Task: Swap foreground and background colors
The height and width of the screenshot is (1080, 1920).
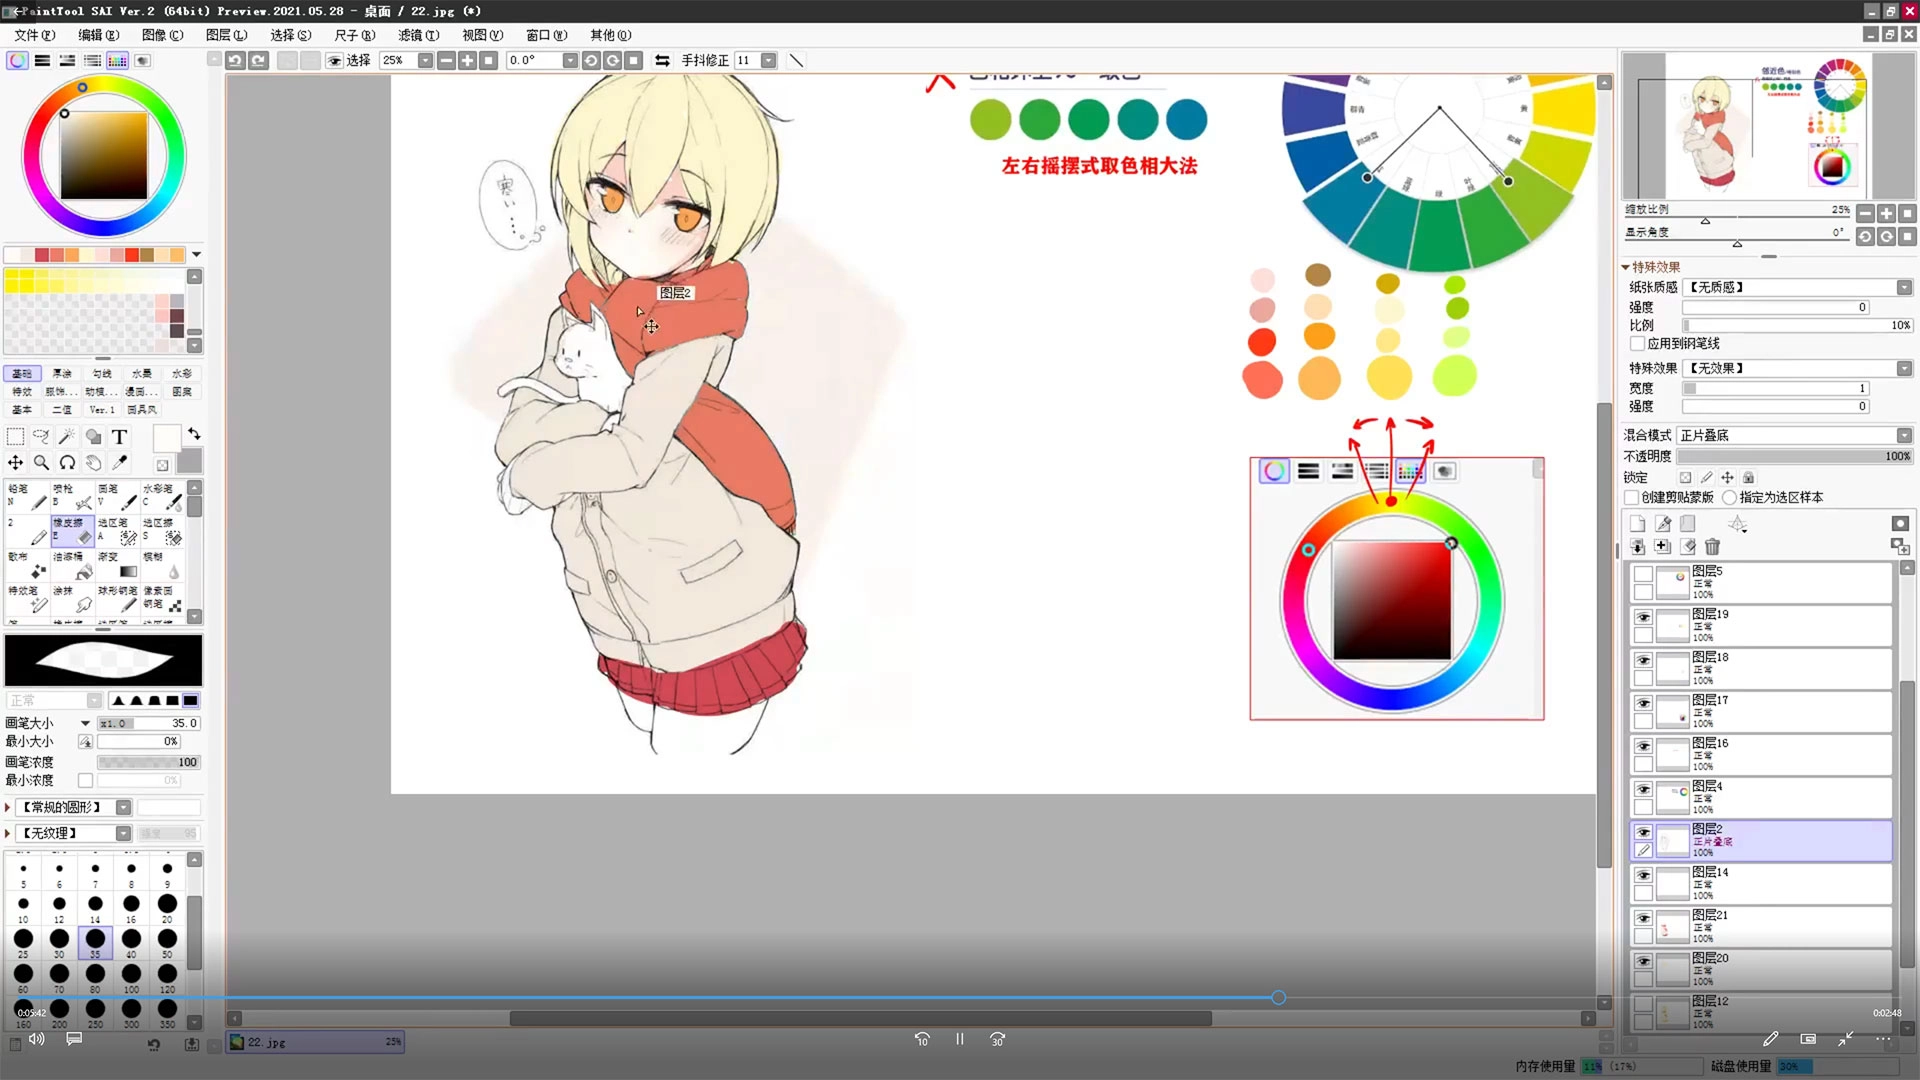Action: point(194,435)
